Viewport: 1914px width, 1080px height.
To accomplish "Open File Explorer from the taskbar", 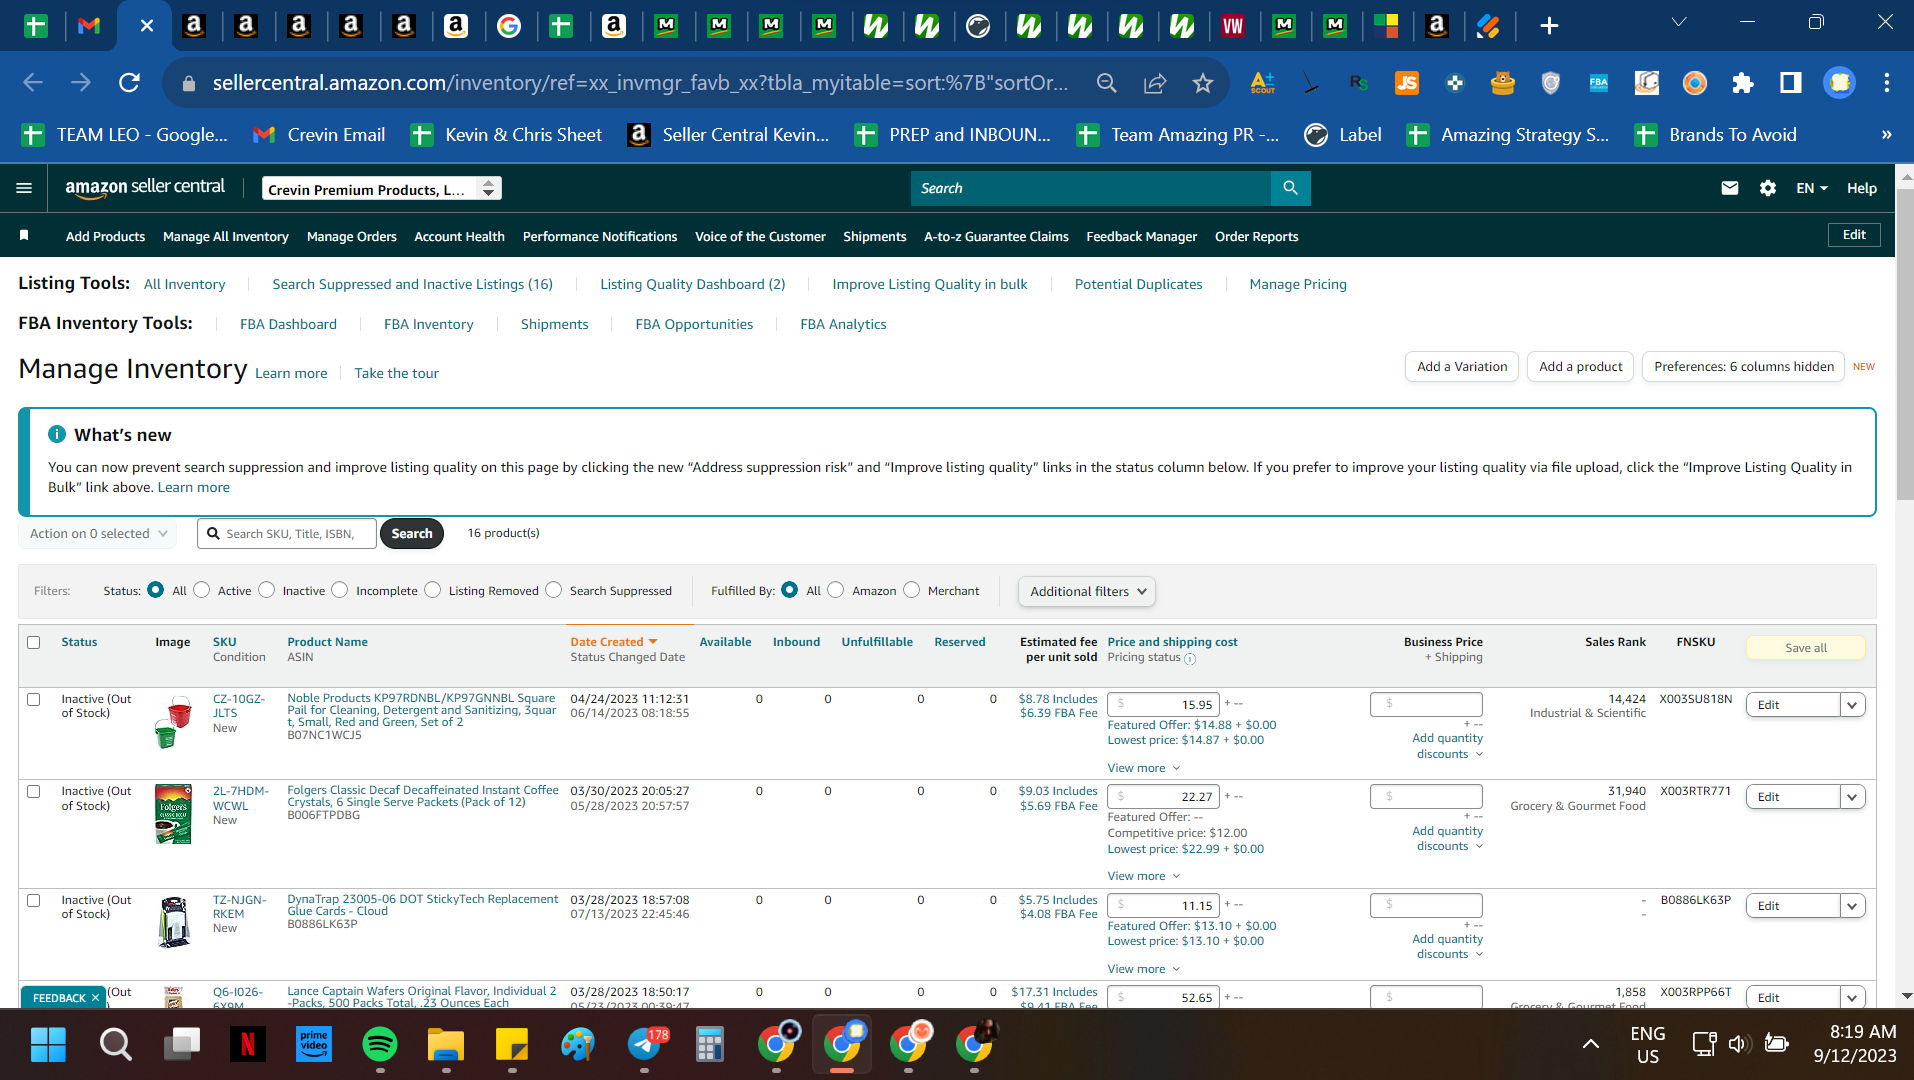I will (x=445, y=1045).
